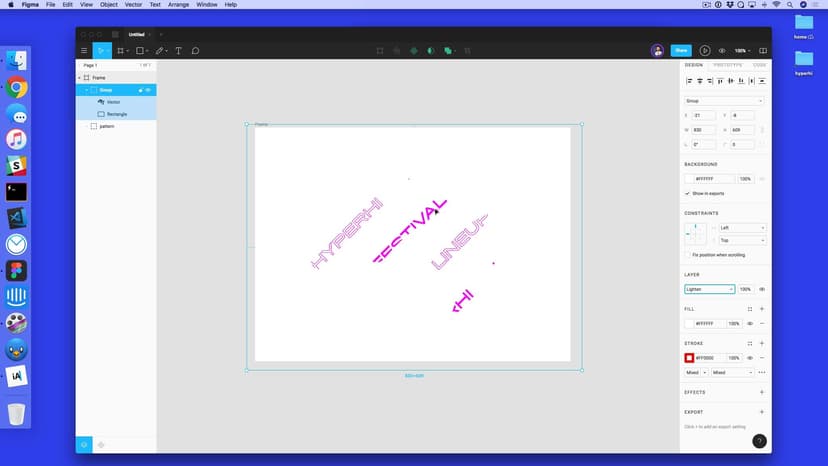Hide the stroke using its eye icon
The width and height of the screenshot is (828, 466).
coord(750,358)
